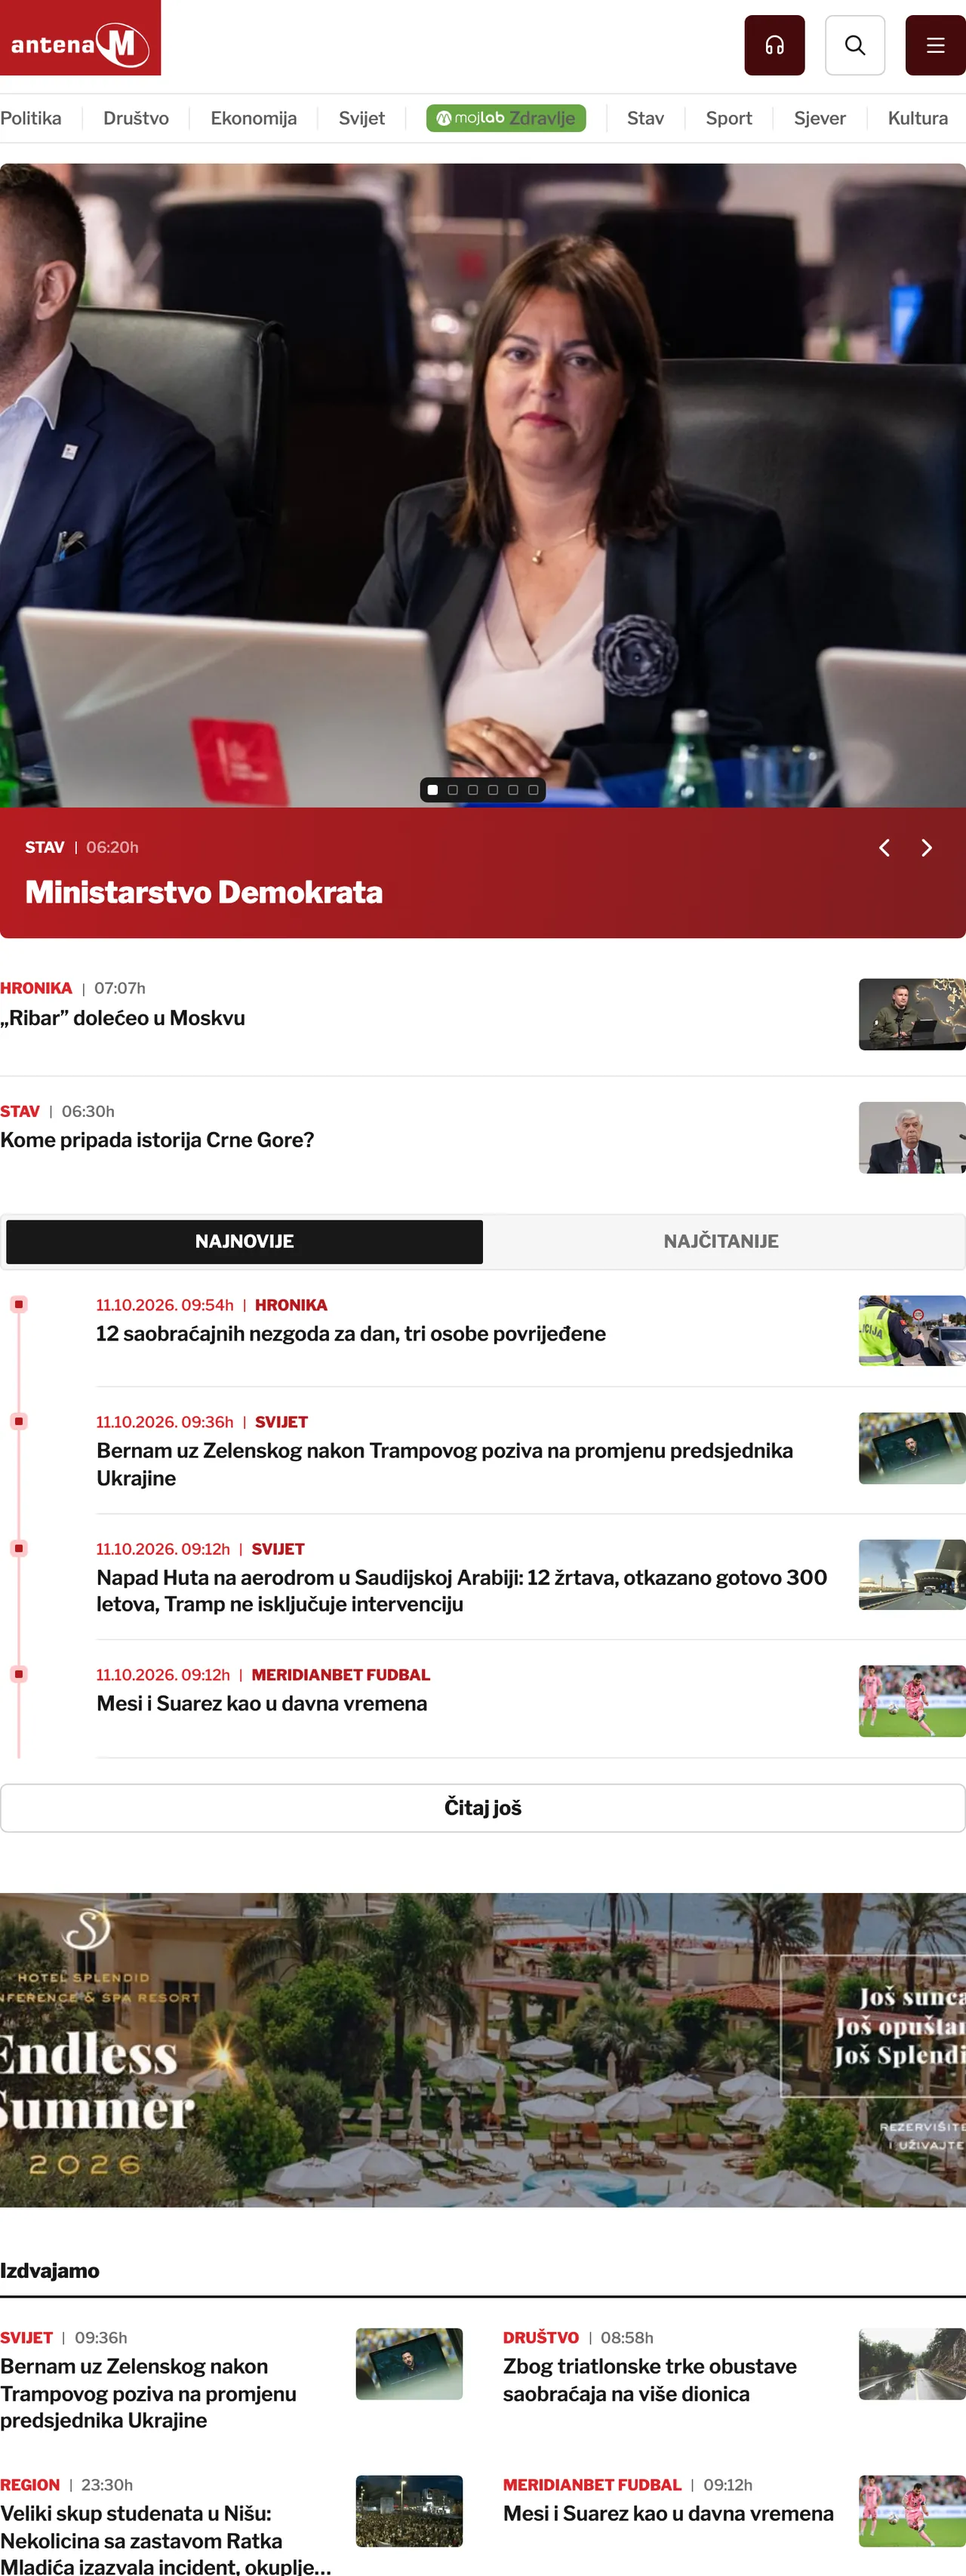Open the Sjever section

pos(819,118)
